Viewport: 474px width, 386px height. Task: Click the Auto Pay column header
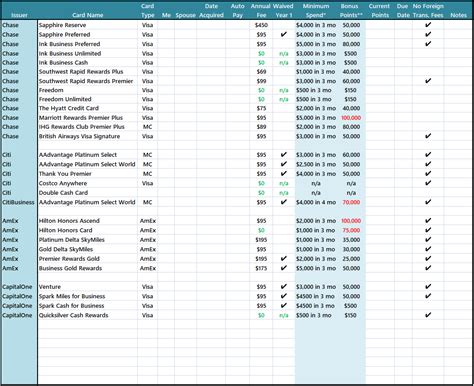tap(237, 11)
